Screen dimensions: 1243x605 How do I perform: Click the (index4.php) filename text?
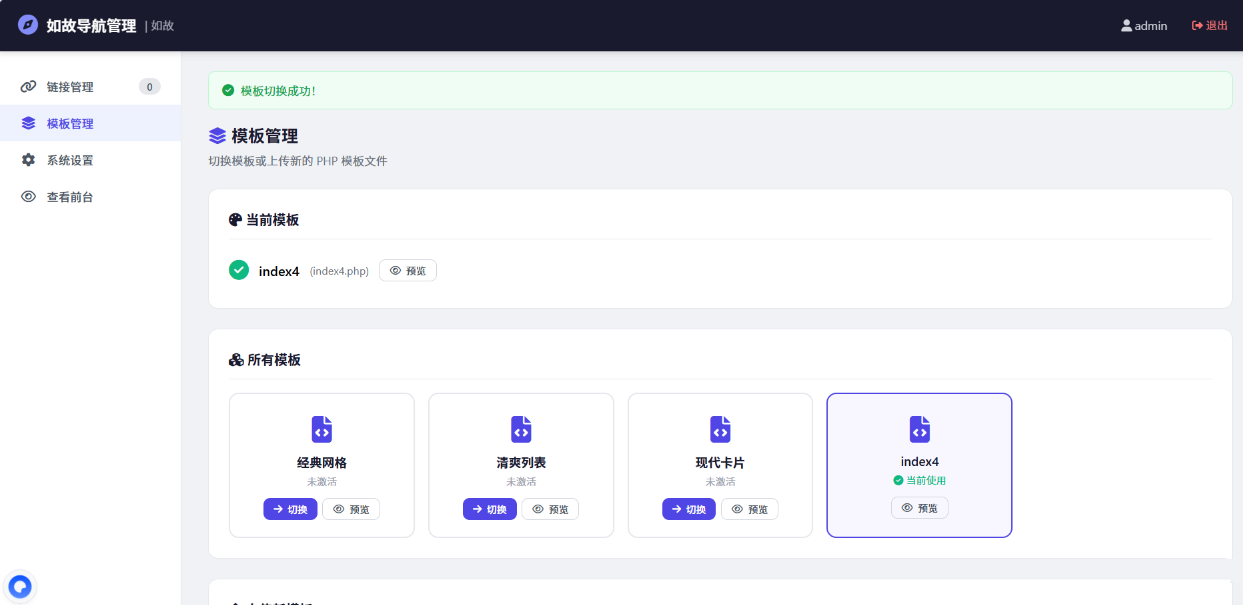point(339,271)
